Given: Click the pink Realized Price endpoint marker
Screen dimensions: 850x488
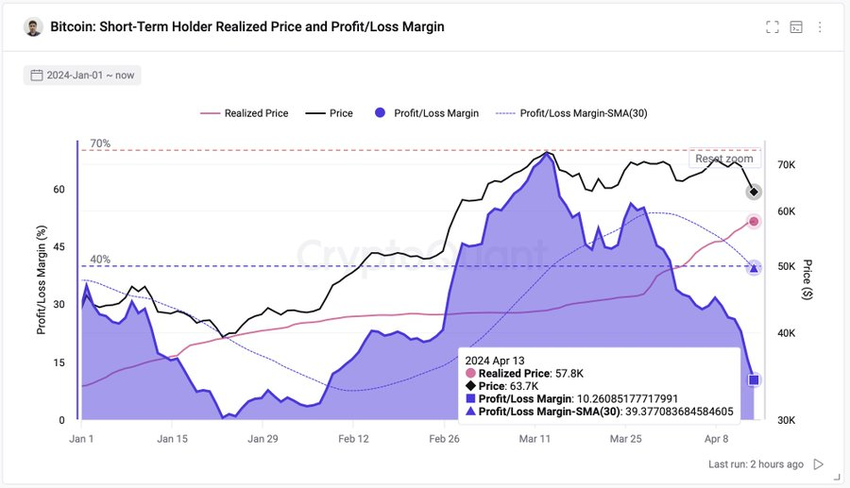Looking at the screenshot, I should pyautogui.click(x=754, y=221).
